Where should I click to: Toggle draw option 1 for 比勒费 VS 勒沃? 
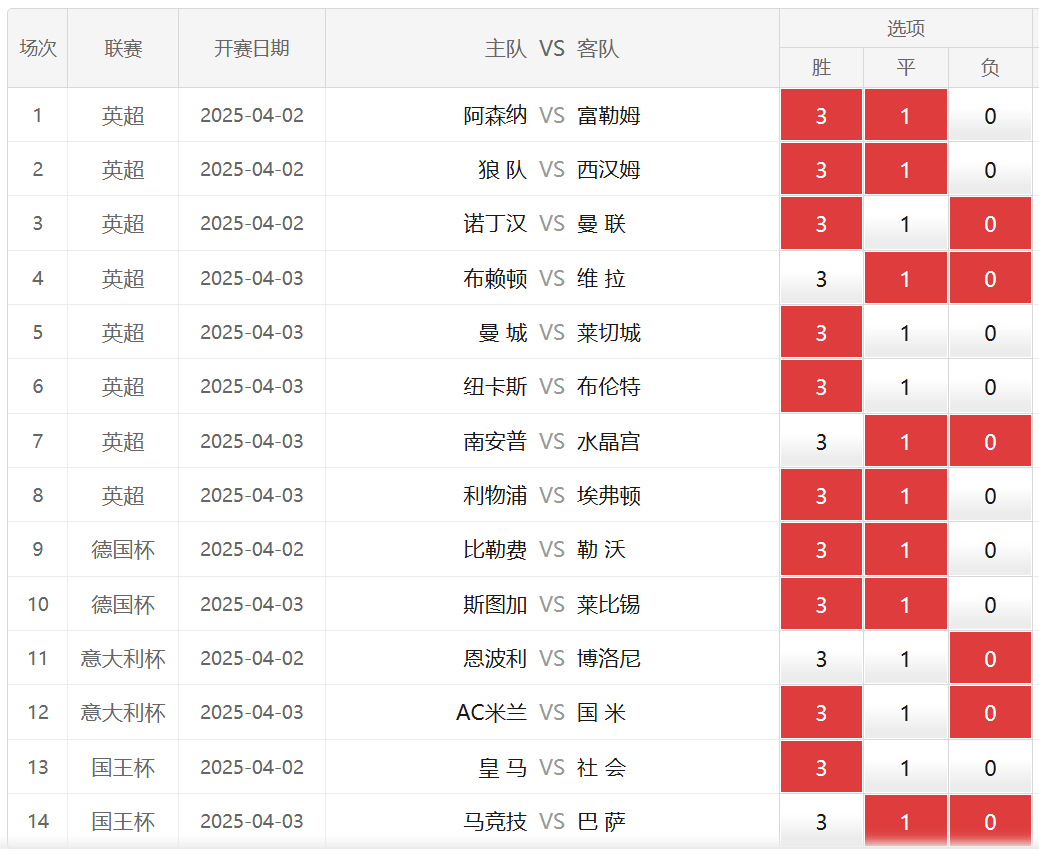[905, 549]
